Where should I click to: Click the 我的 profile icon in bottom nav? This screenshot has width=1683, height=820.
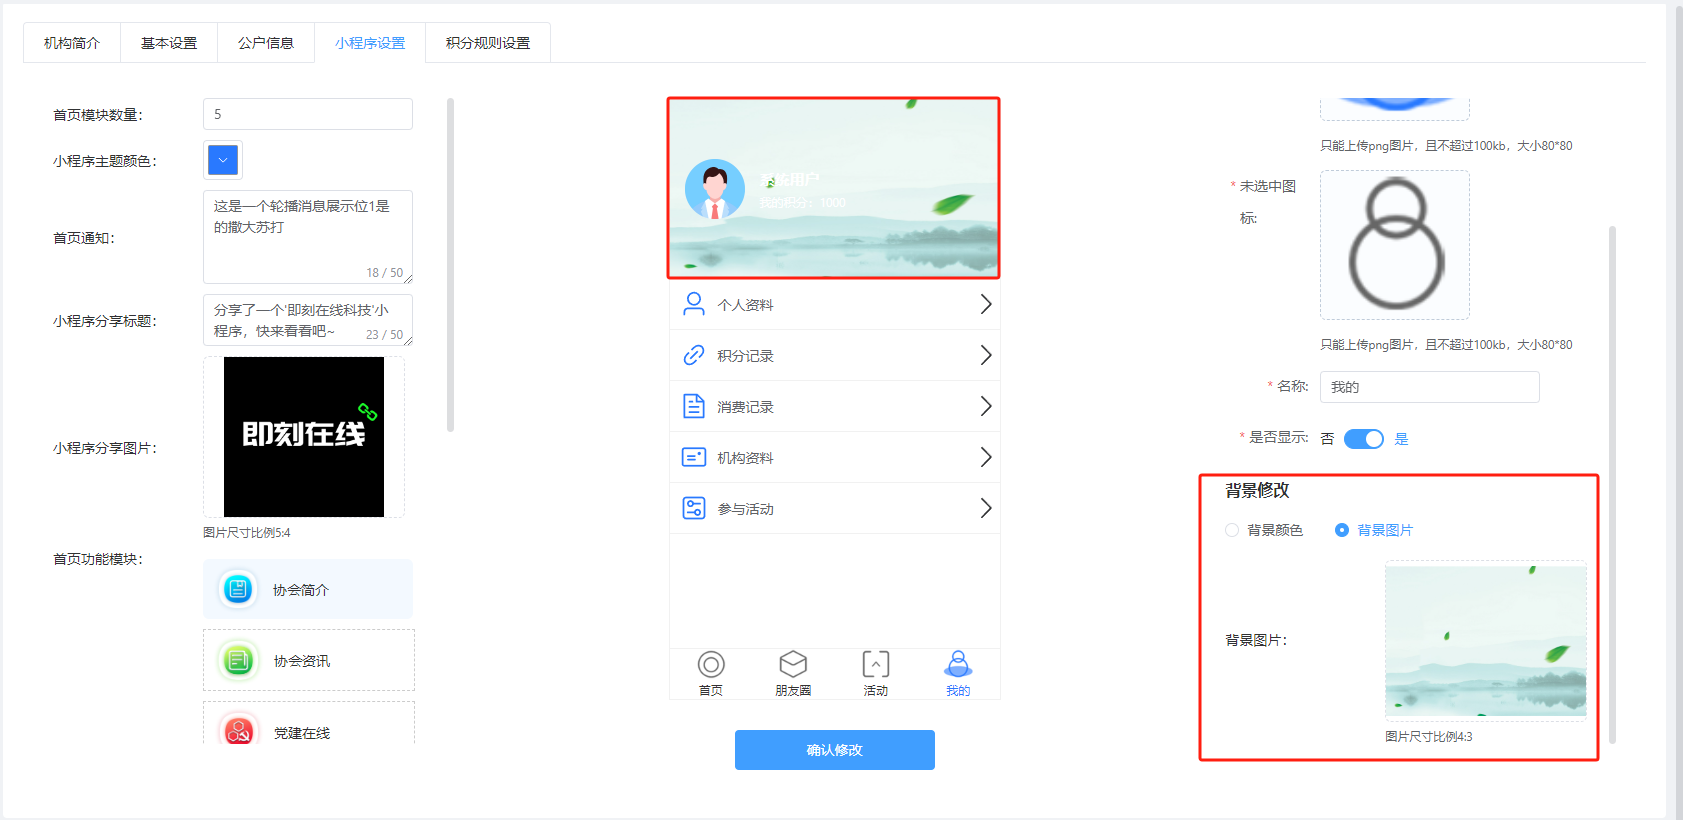pyautogui.click(x=958, y=665)
